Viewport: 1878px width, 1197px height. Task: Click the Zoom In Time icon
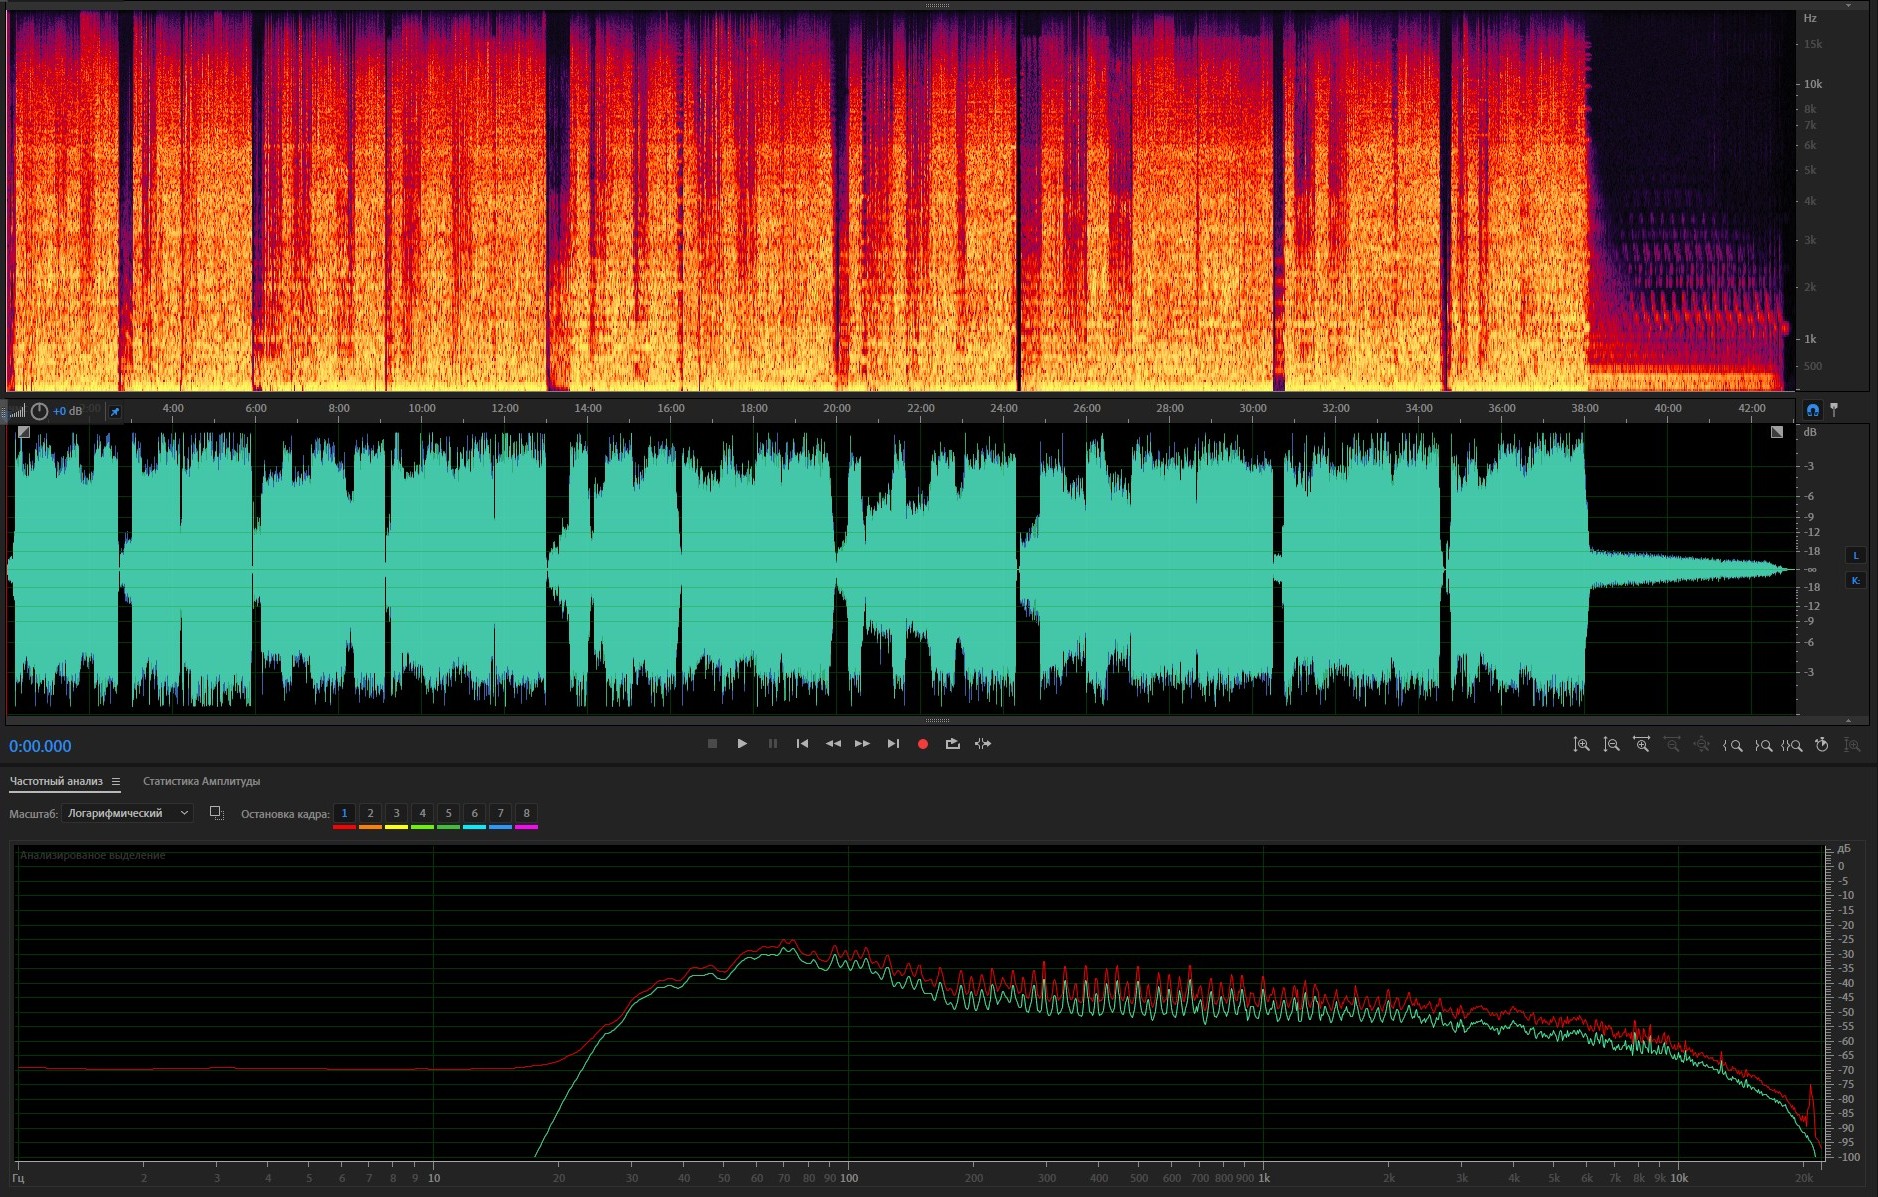point(1641,745)
